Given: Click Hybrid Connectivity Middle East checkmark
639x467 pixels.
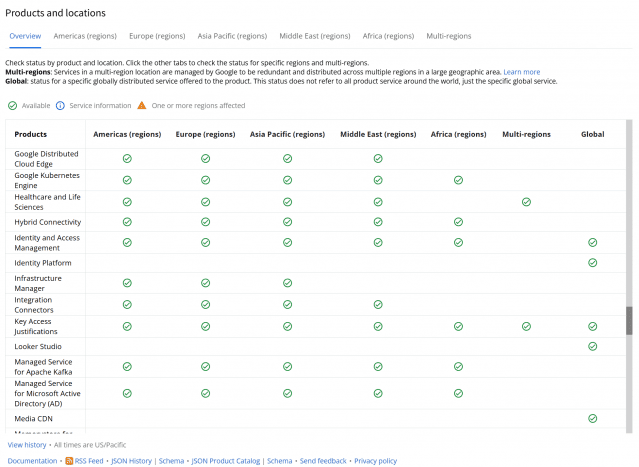Looking at the screenshot, I should click(378, 222).
